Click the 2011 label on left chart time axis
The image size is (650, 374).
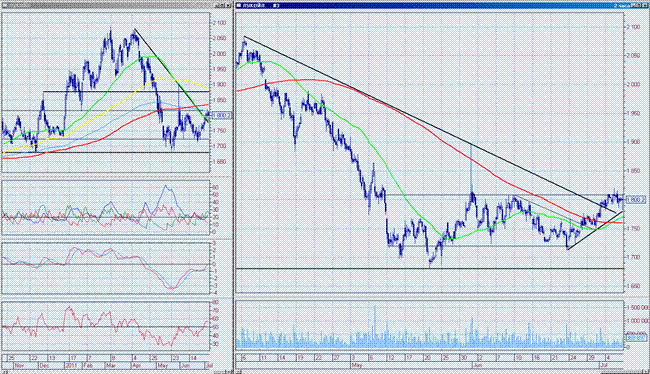point(70,365)
